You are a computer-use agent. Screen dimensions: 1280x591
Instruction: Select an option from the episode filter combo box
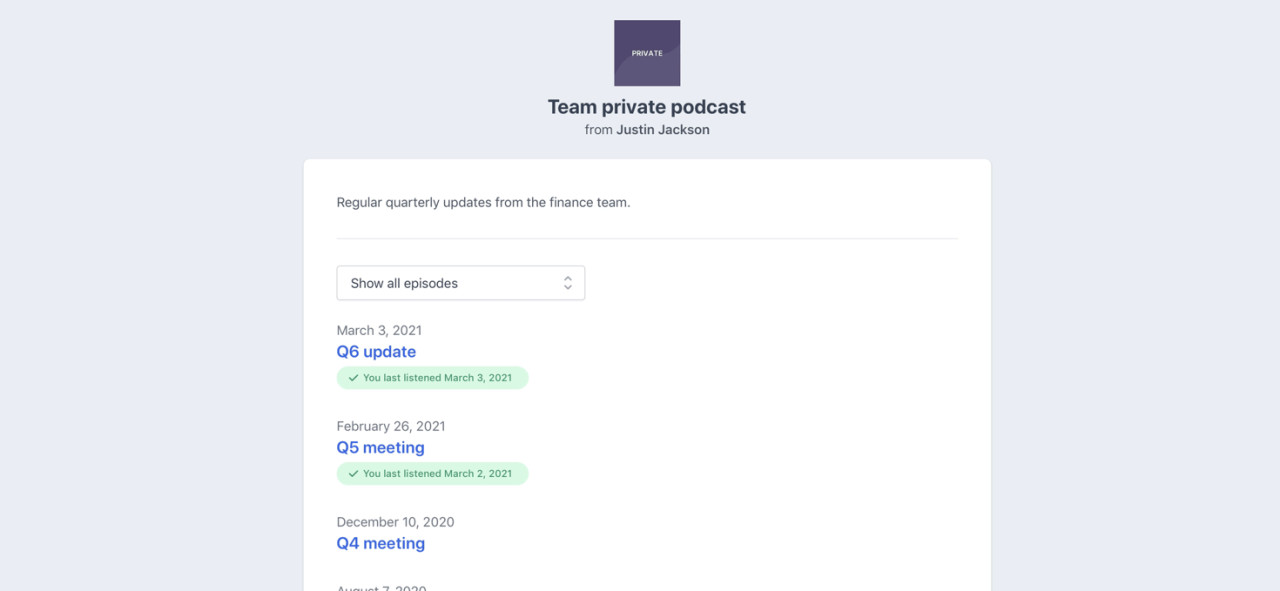point(460,282)
